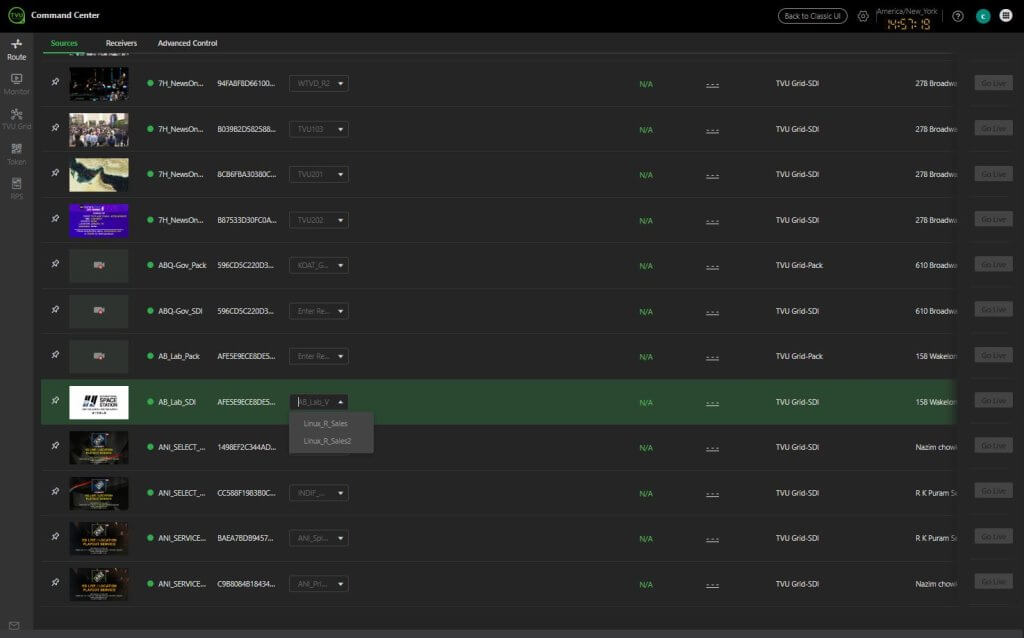1024x638 pixels.
Task: Toggle pin on source CC588F198380C row
Action: pyautogui.click(x=55, y=491)
